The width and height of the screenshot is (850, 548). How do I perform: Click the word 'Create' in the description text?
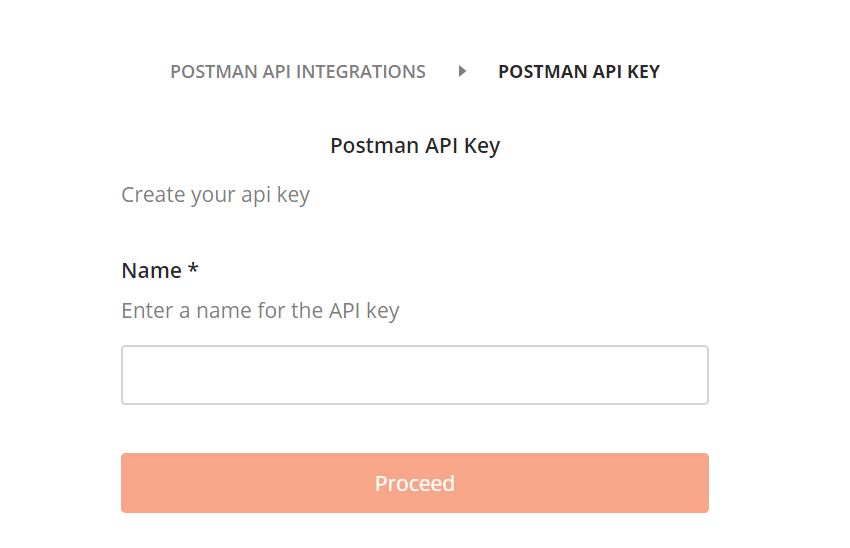(153, 194)
